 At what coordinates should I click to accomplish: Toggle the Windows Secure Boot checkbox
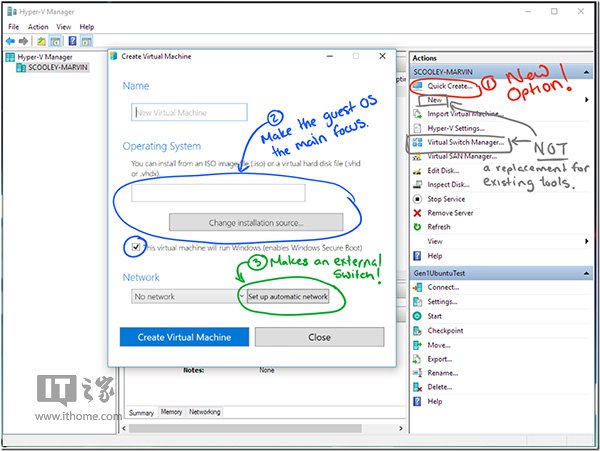click(x=135, y=247)
